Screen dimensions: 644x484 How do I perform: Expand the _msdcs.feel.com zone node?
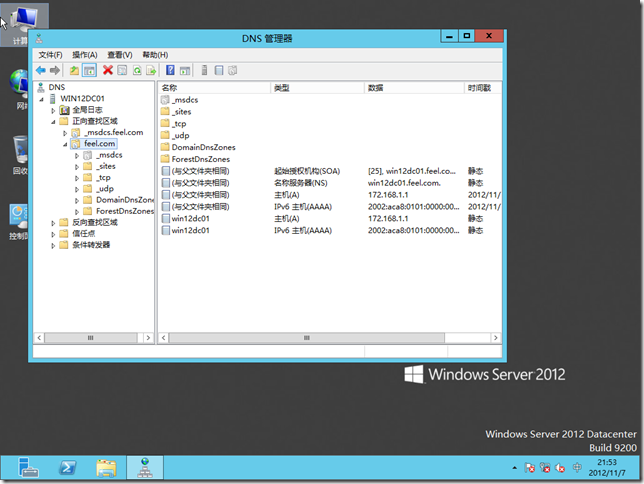pos(65,133)
